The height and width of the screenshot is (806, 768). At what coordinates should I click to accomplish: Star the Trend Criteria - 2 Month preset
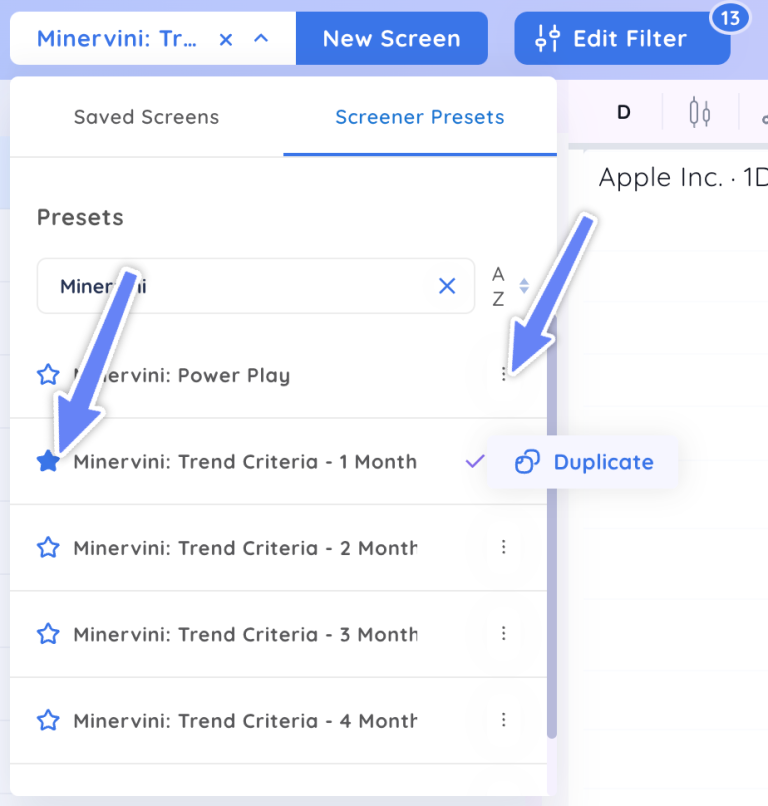(x=48, y=547)
